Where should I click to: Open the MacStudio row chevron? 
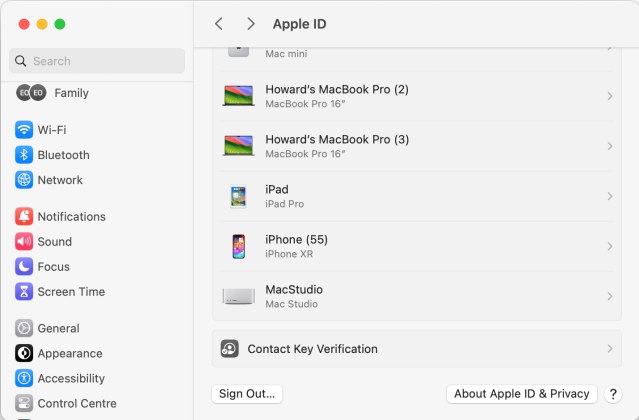(x=609, y=296)
